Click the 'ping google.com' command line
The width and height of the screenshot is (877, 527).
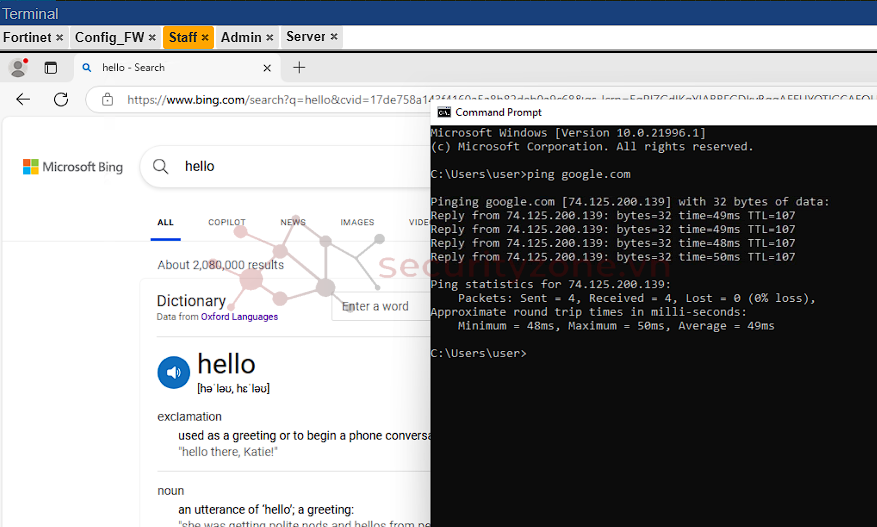point(530,174)
